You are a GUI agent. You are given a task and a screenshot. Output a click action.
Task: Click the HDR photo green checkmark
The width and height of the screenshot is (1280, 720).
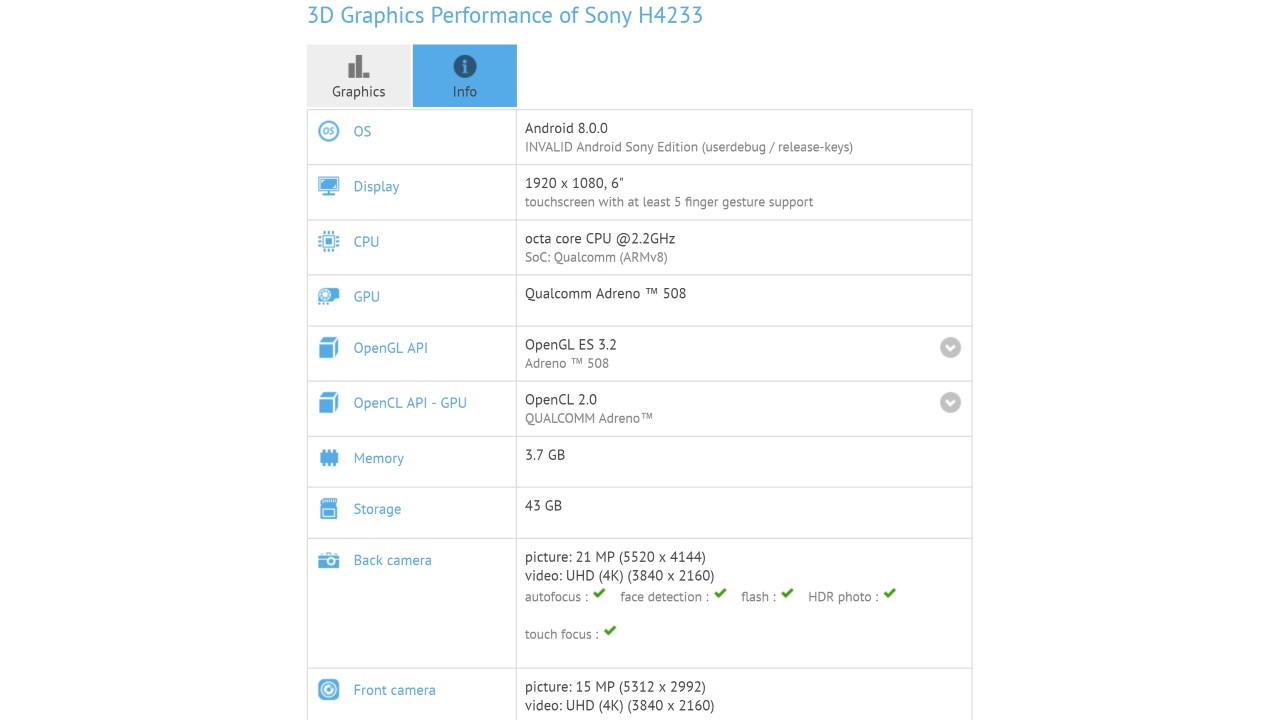coord(889,594)
